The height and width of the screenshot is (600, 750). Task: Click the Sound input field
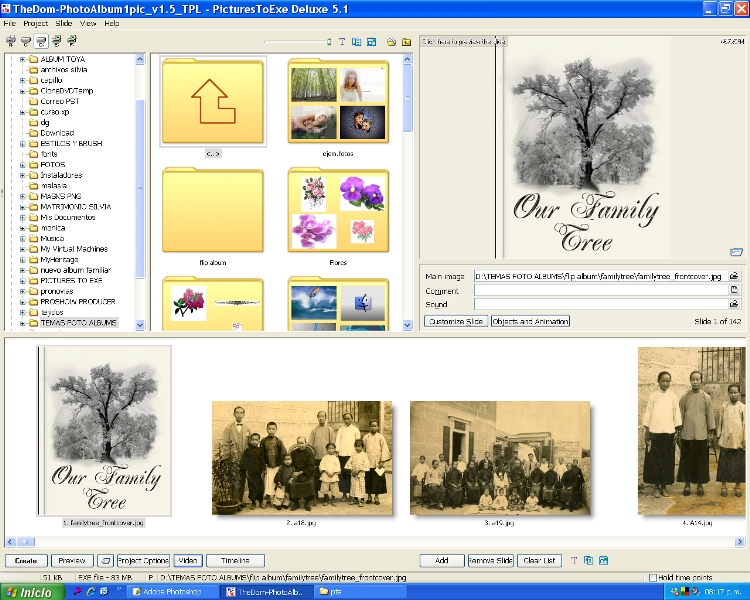click(601, 304)
